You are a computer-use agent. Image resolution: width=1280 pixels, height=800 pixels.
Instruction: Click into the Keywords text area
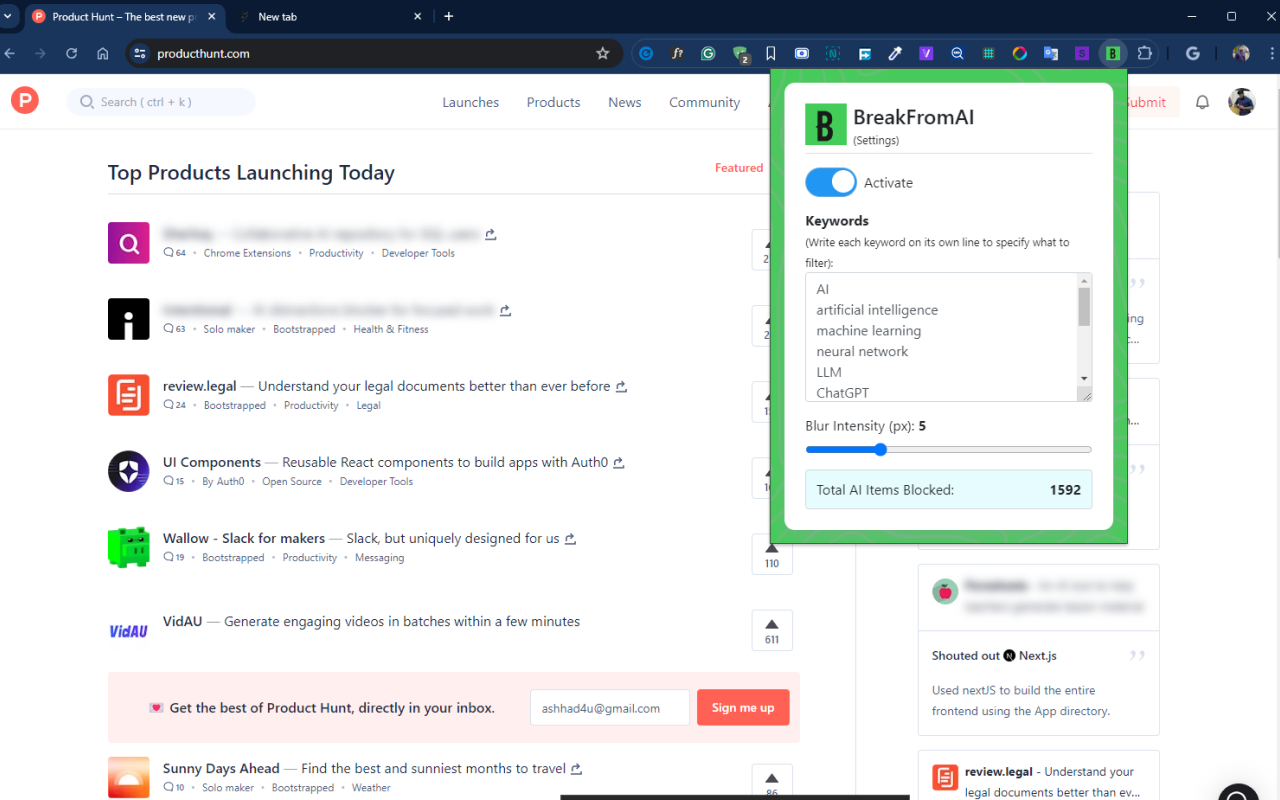[941, 337]
